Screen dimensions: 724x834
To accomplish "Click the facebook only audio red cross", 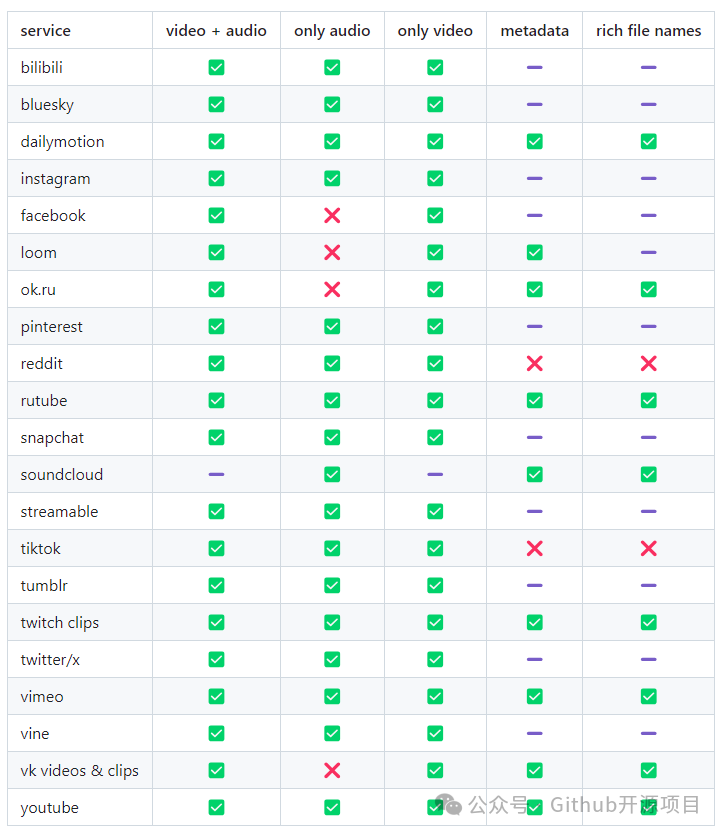I will [x=332, y=215].
